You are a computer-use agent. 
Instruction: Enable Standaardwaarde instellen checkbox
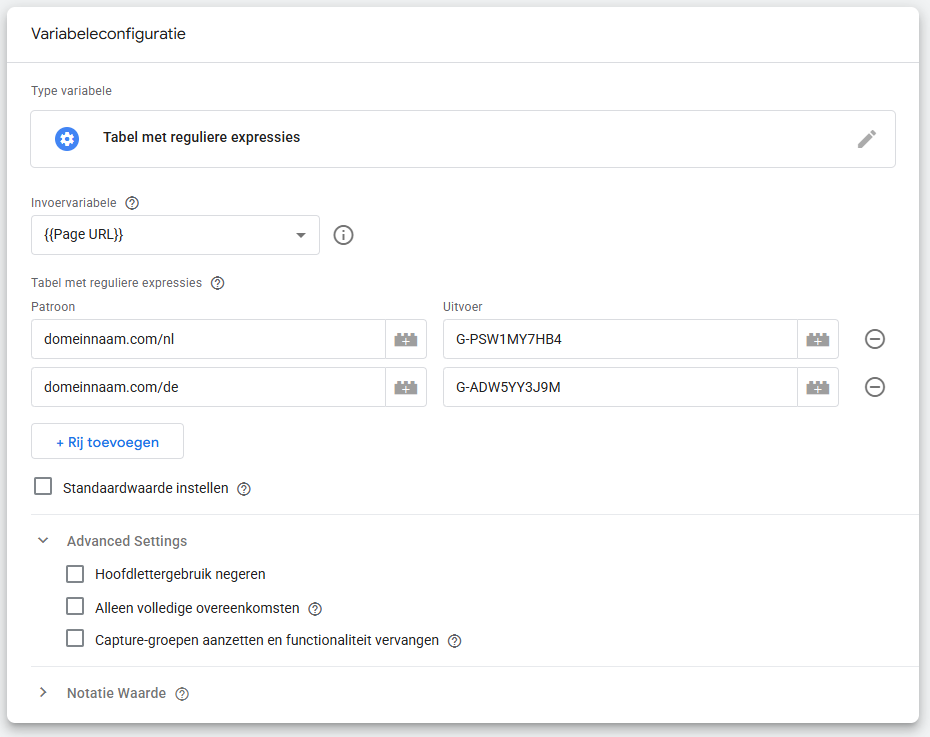(x=43, y=487)
